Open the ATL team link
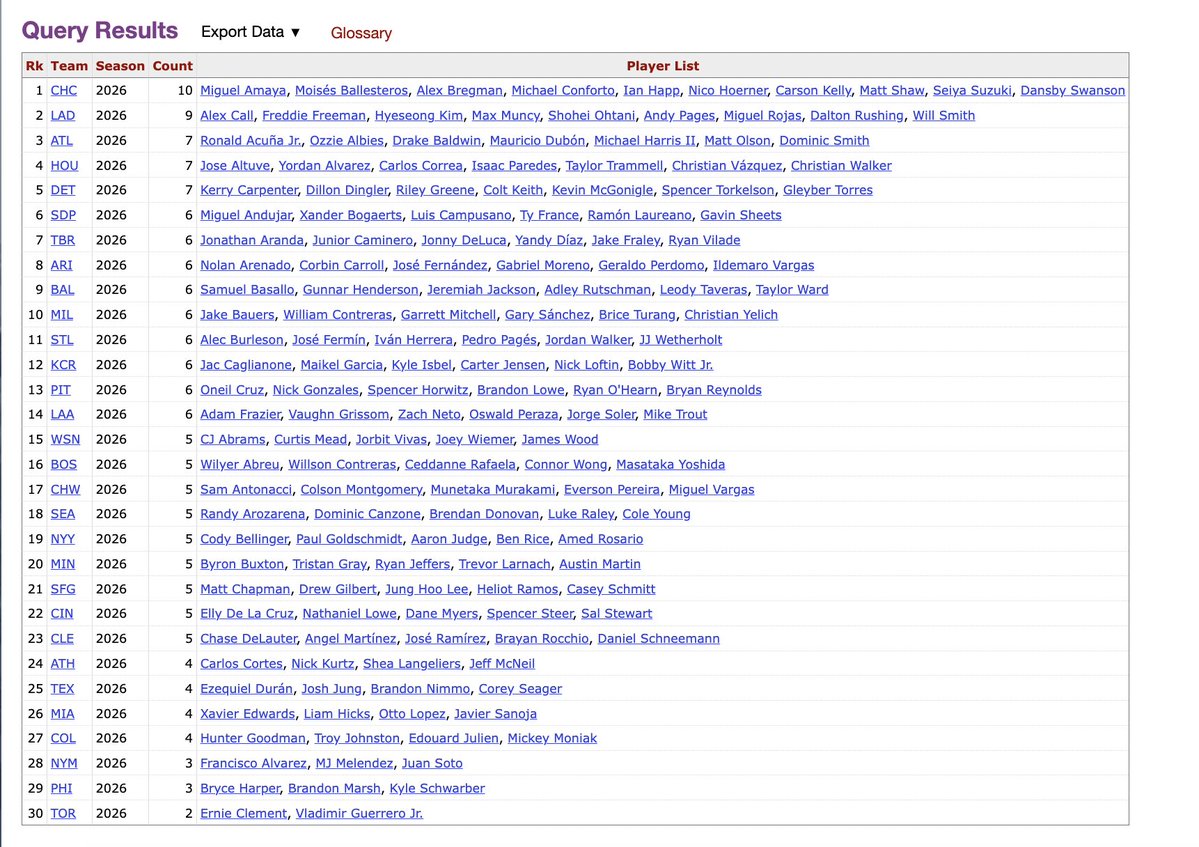Image resolution: width=1199 pixels, height=847 pixels. tap(62, 141)
